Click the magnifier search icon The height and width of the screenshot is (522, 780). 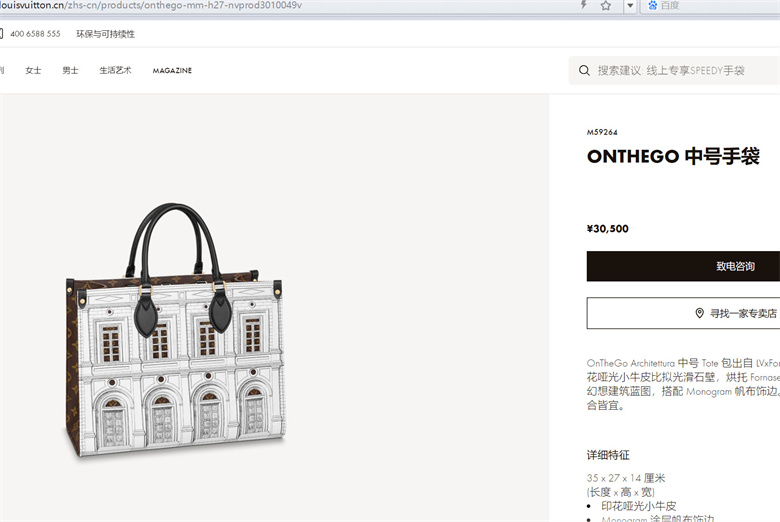click(x=585, y=71)
